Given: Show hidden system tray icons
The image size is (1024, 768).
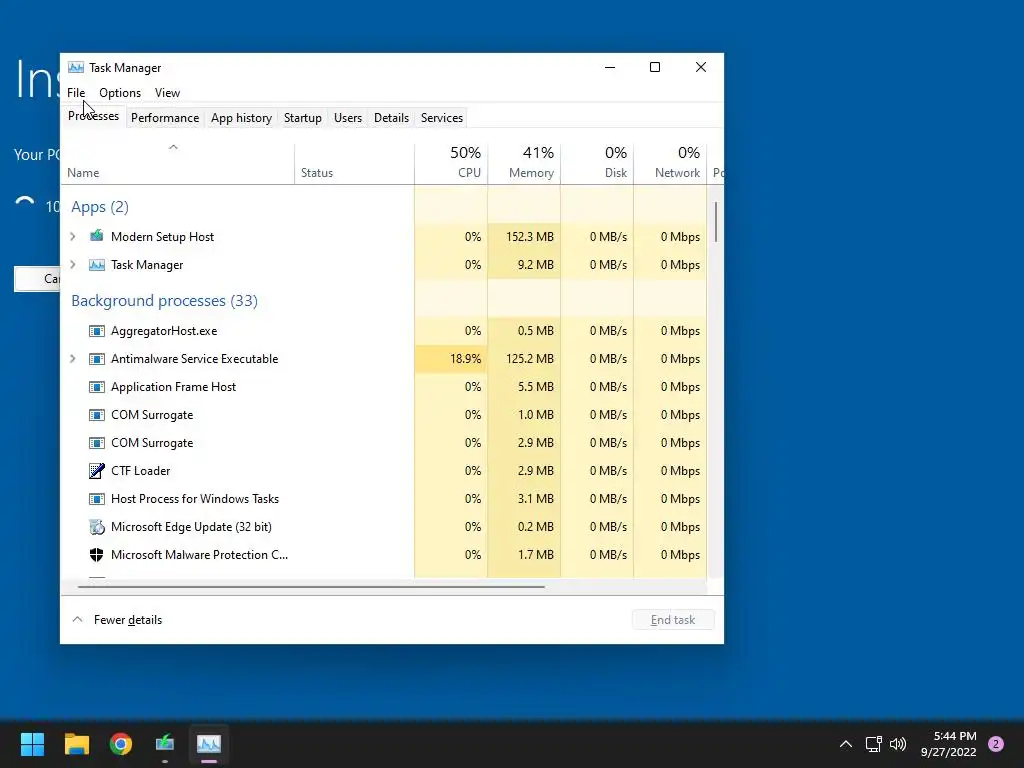Looking at the screenshot, I should click(846, 744).
